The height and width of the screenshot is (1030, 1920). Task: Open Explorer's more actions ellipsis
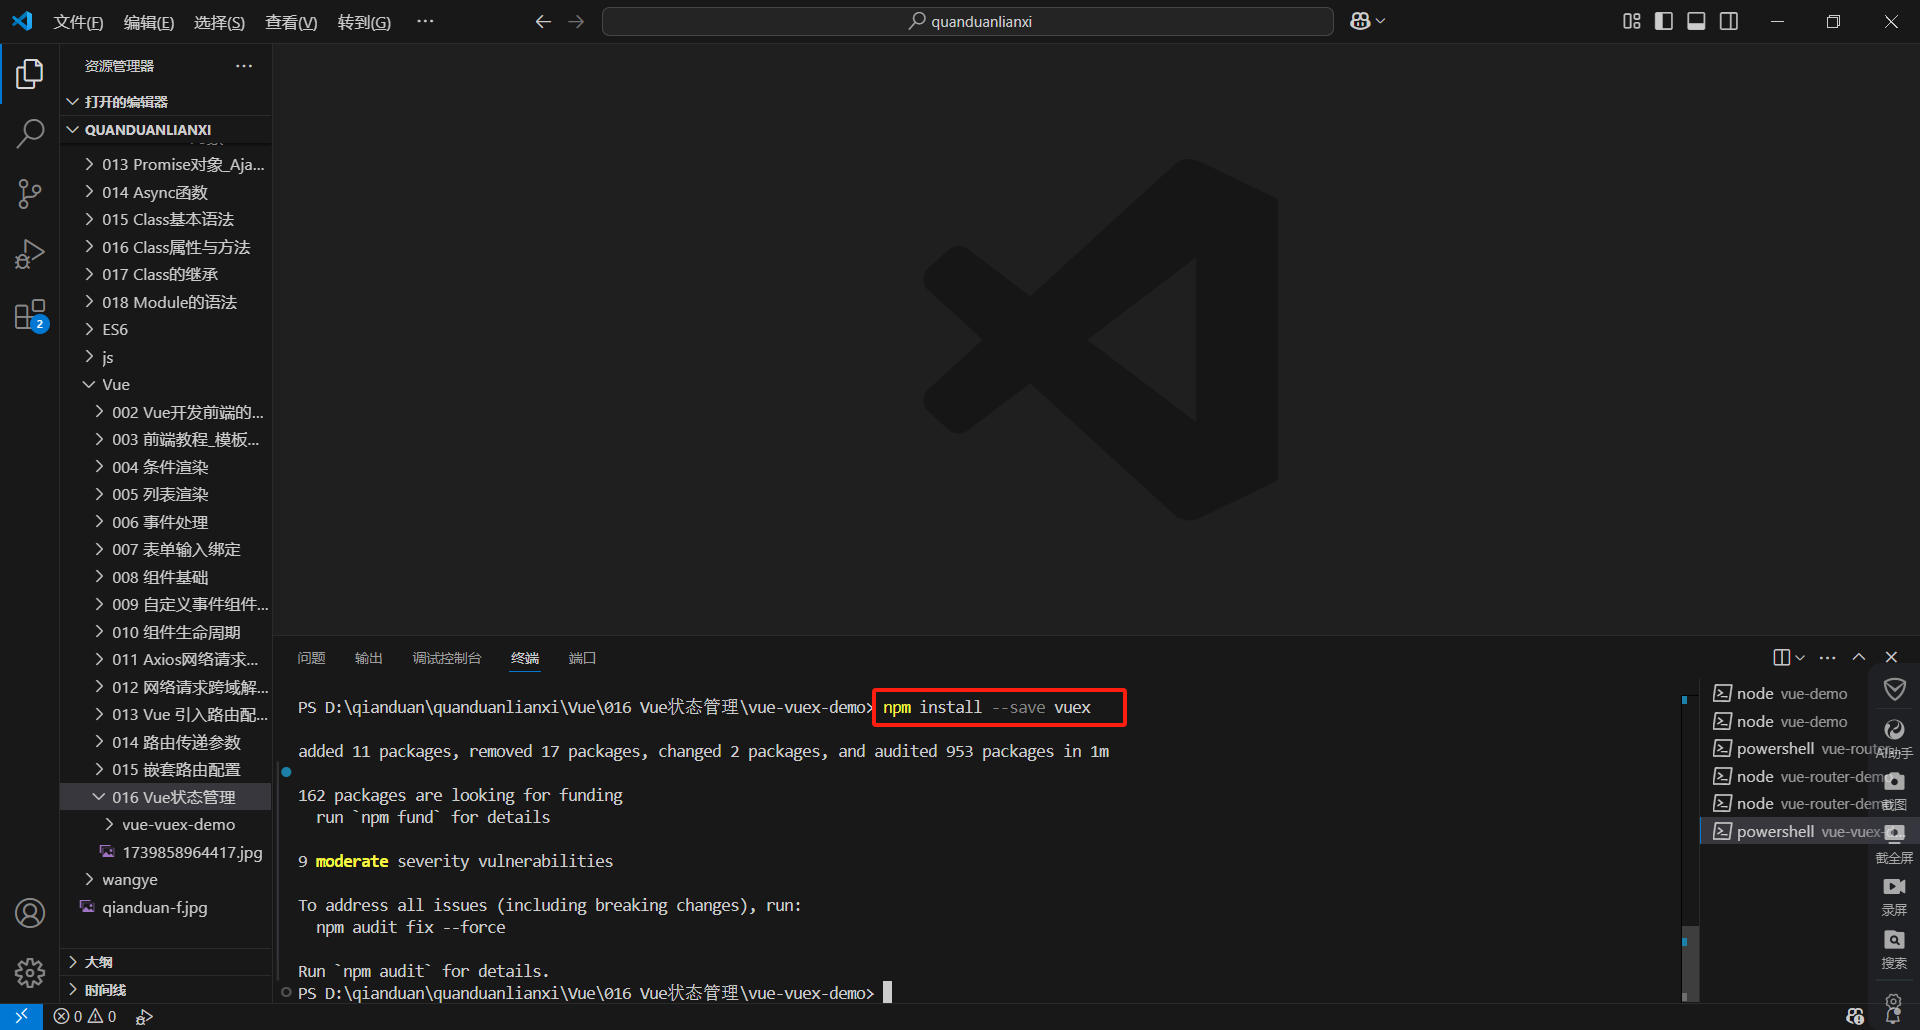tap(244, 66)
